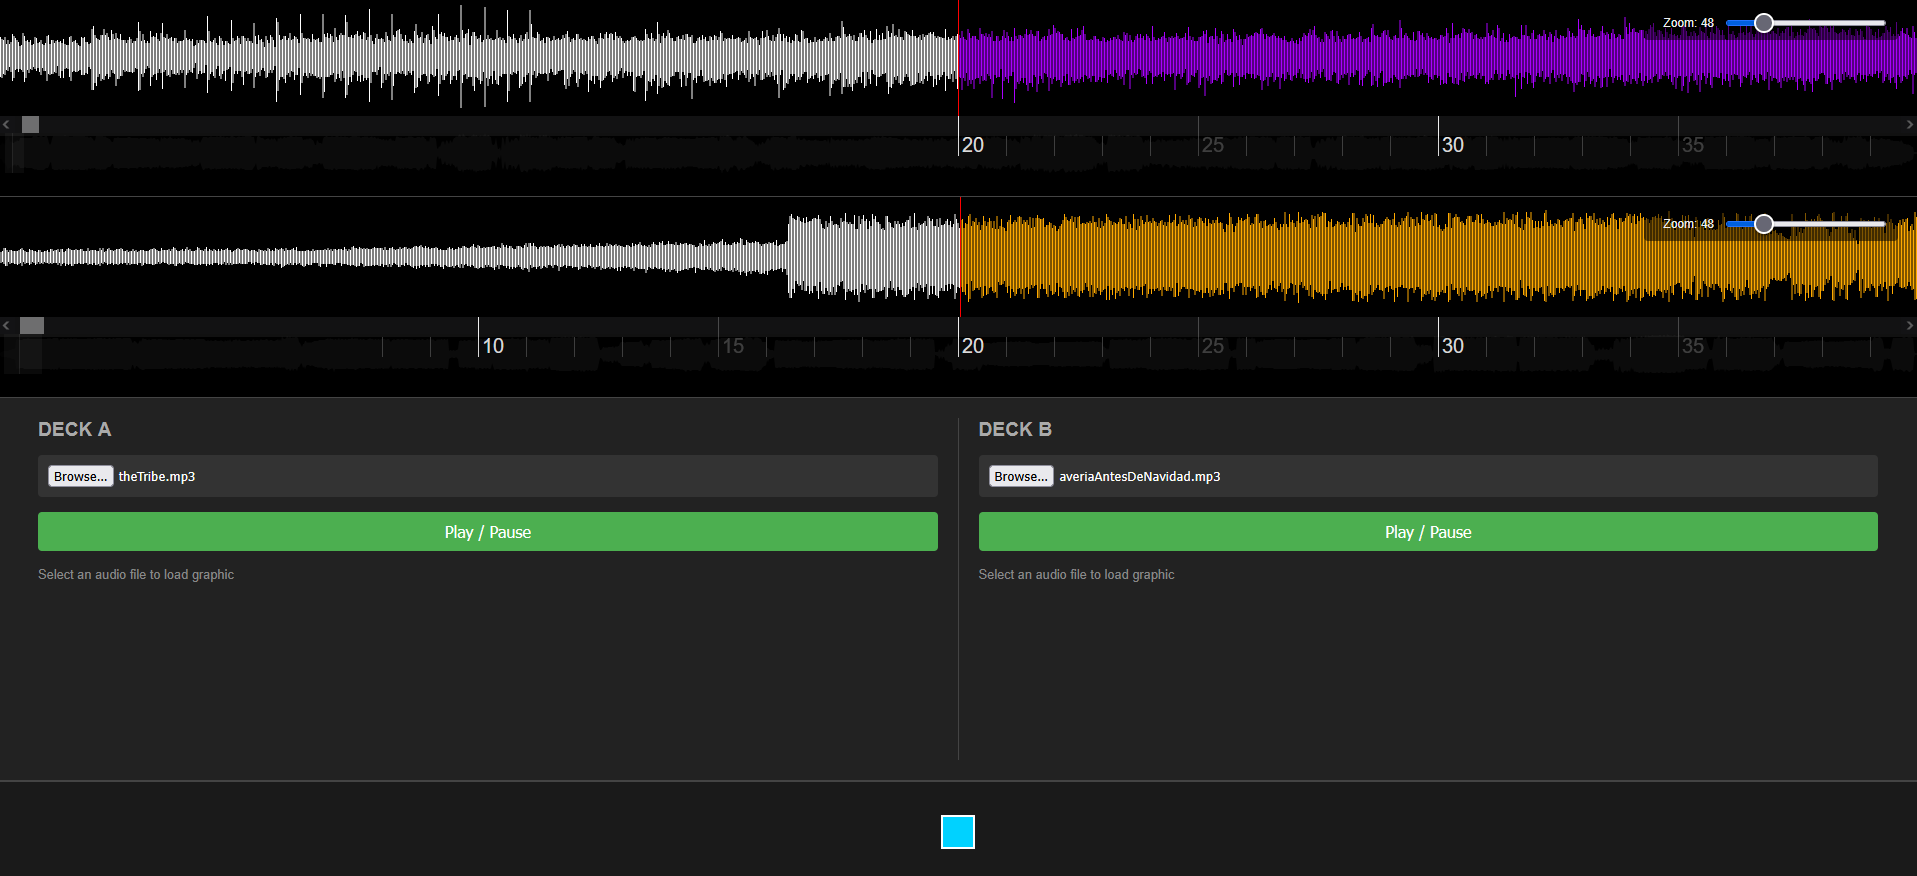
Task: Open the Browse dialog for Deck B
Action: tap(1020, 477)
